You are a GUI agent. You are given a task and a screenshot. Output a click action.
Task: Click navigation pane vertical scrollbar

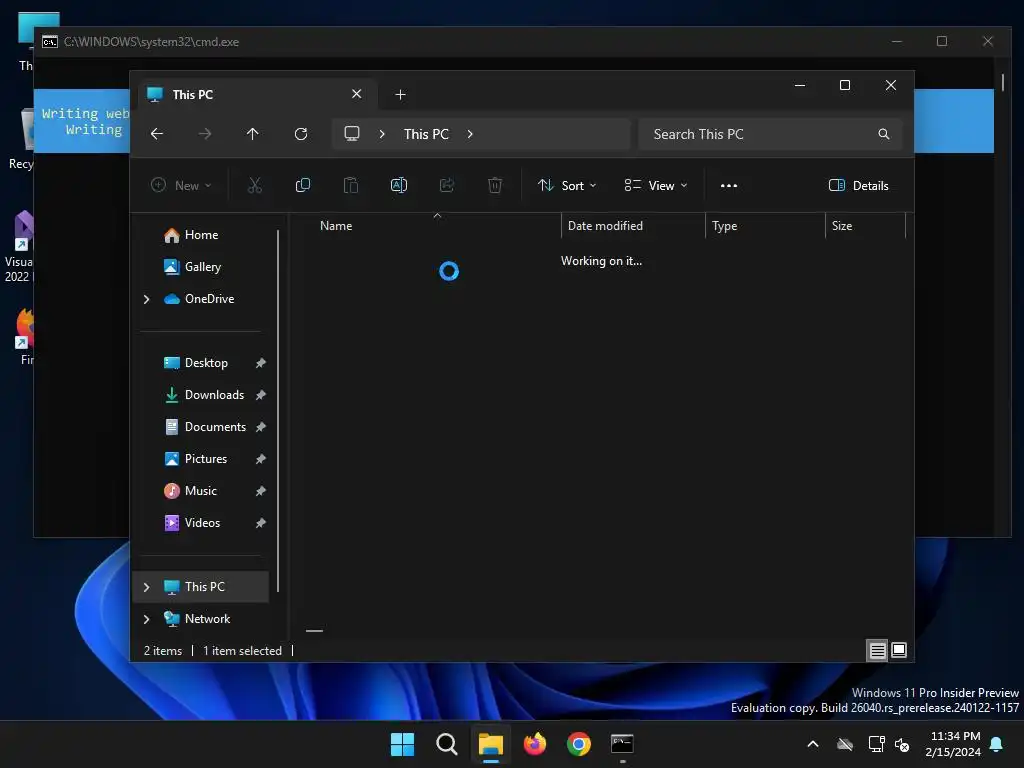point(278,410)
